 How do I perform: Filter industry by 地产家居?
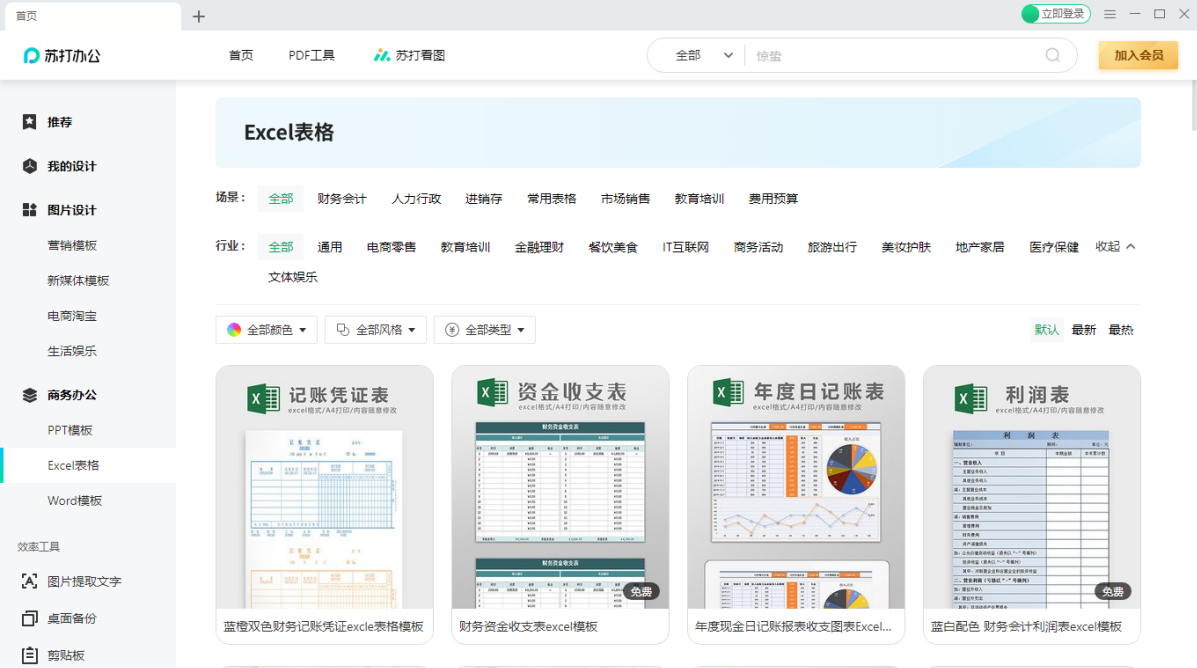pyautogui.click(x=979, y=247)
